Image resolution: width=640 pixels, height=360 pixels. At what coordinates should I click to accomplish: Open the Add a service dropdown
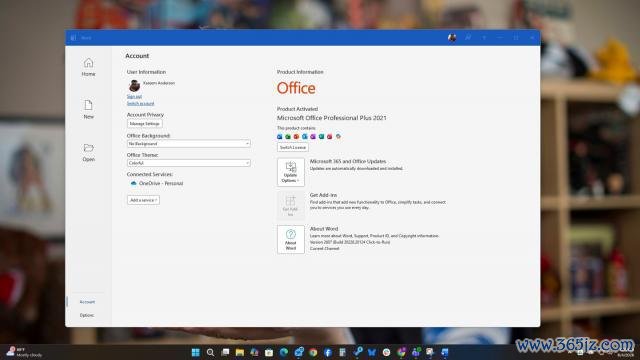(143, 200)
